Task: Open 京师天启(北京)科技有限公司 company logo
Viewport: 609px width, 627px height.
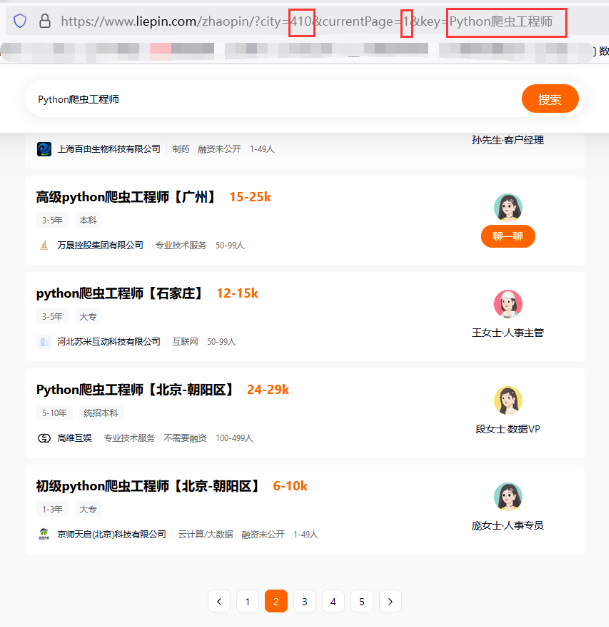Action: 44,535
